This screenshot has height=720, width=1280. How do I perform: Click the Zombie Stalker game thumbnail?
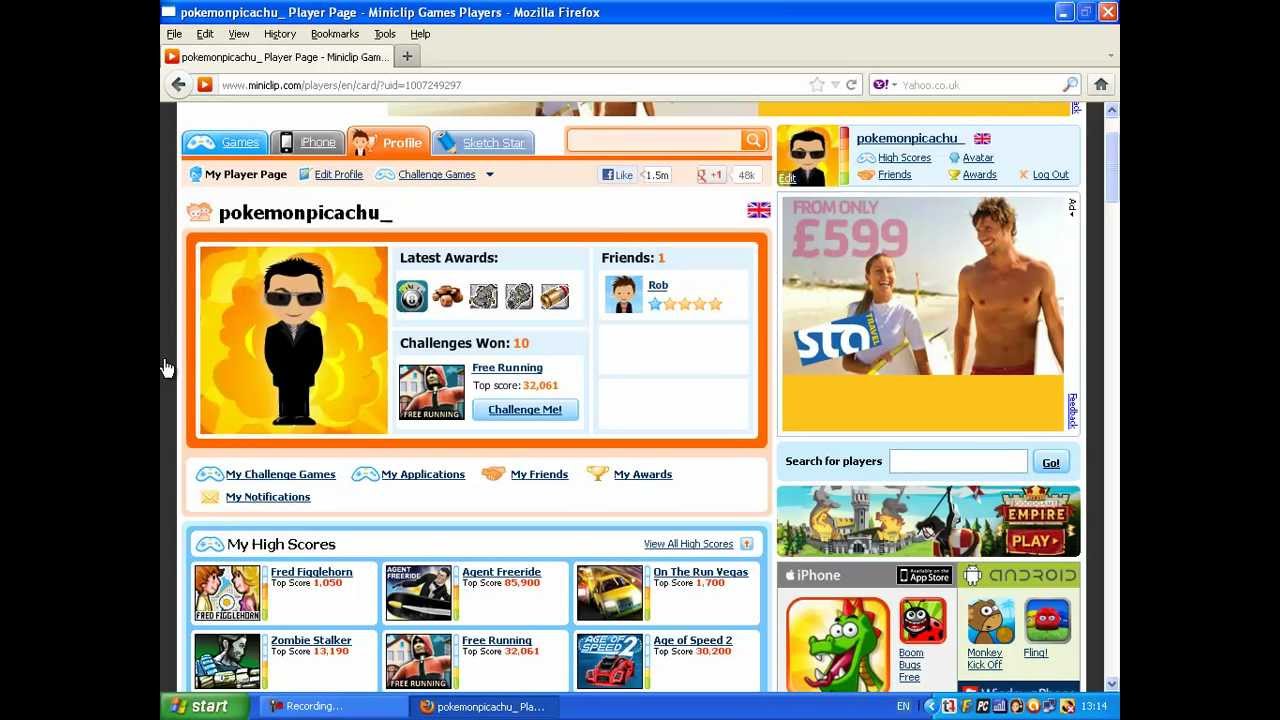tap(227, 661)
